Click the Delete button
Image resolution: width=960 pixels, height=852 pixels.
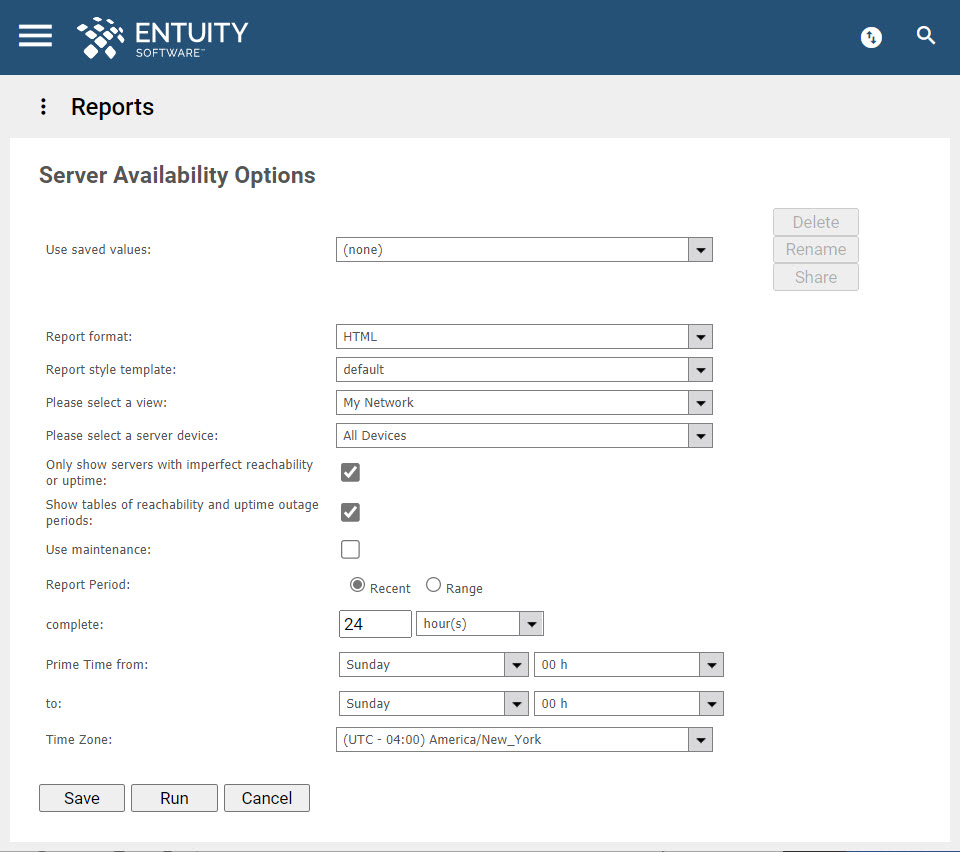[816, 222]
